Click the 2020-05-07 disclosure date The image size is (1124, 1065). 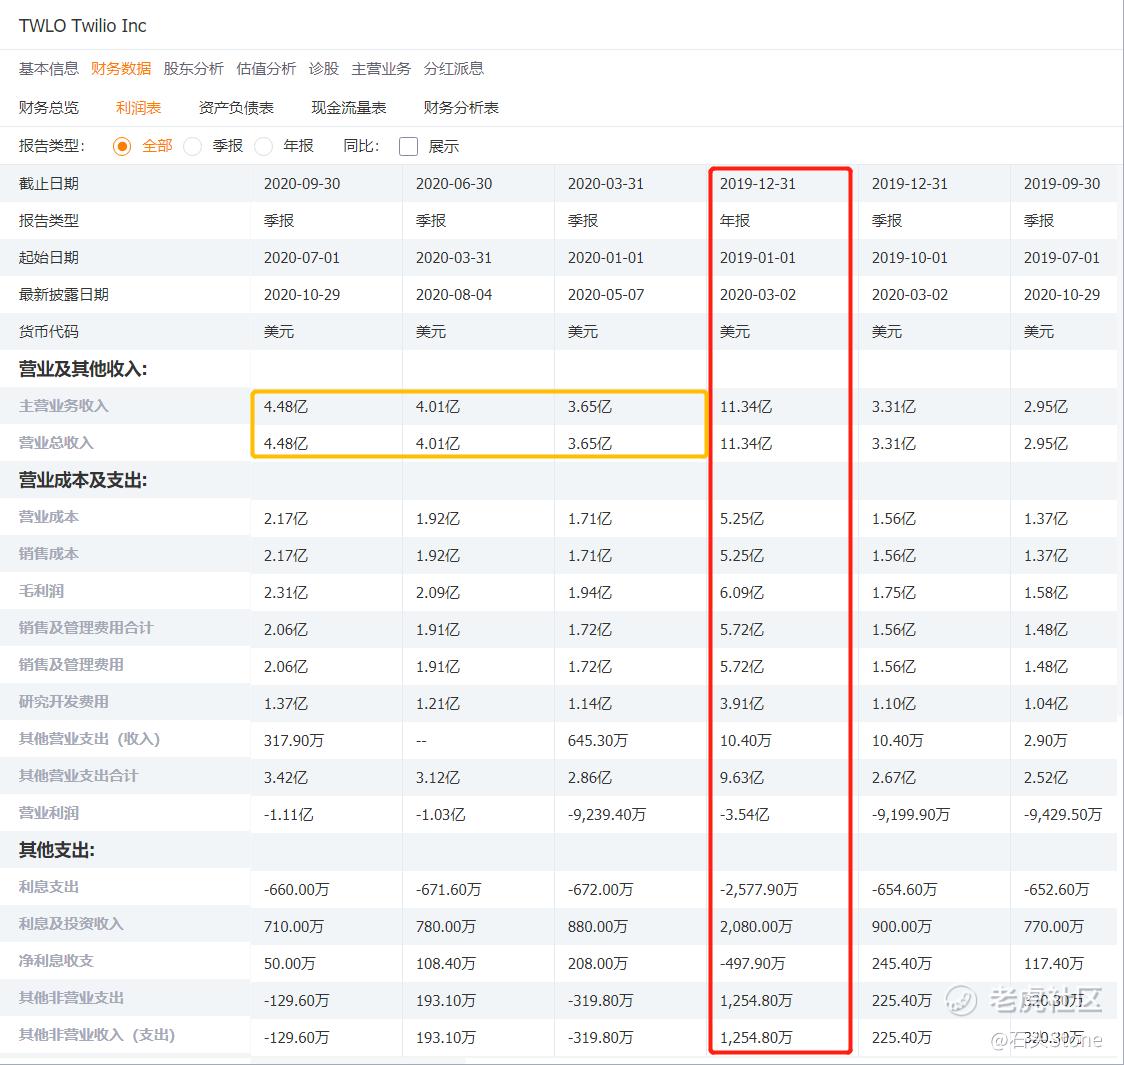point(606,295)
